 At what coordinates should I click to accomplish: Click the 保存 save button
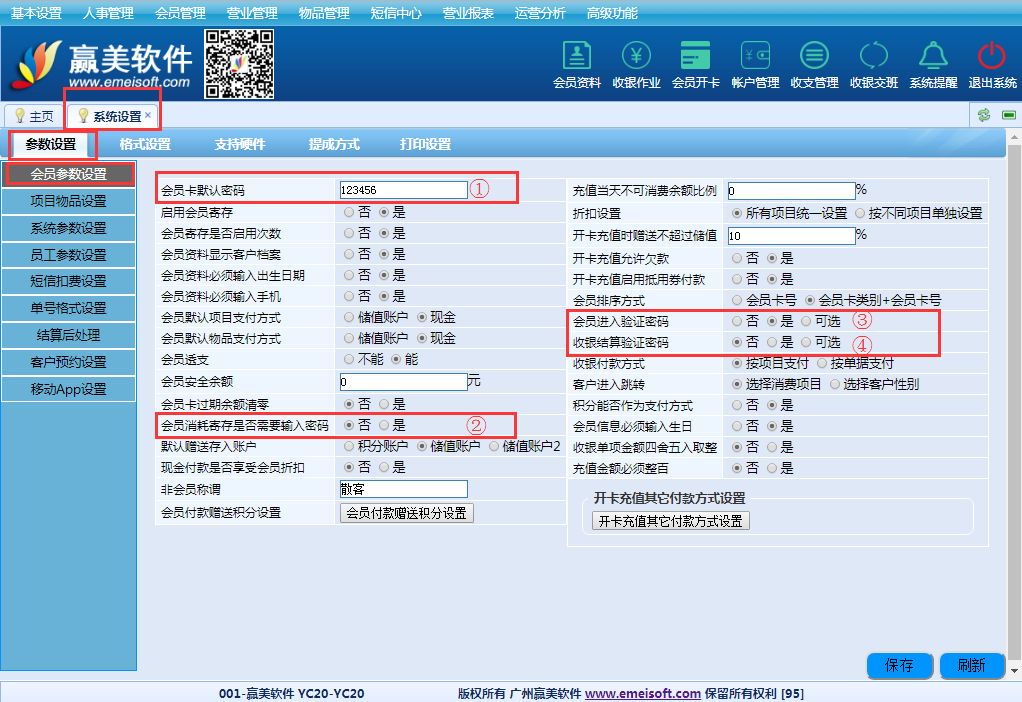900,665
